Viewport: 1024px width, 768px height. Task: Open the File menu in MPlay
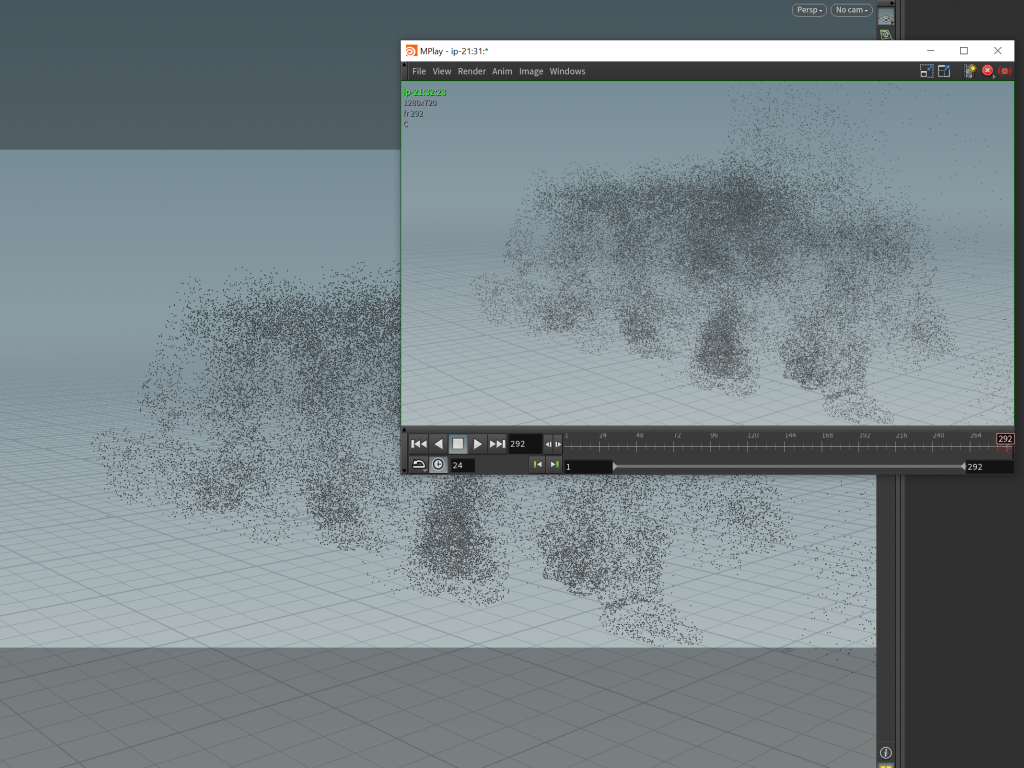(x=419, y=71)
